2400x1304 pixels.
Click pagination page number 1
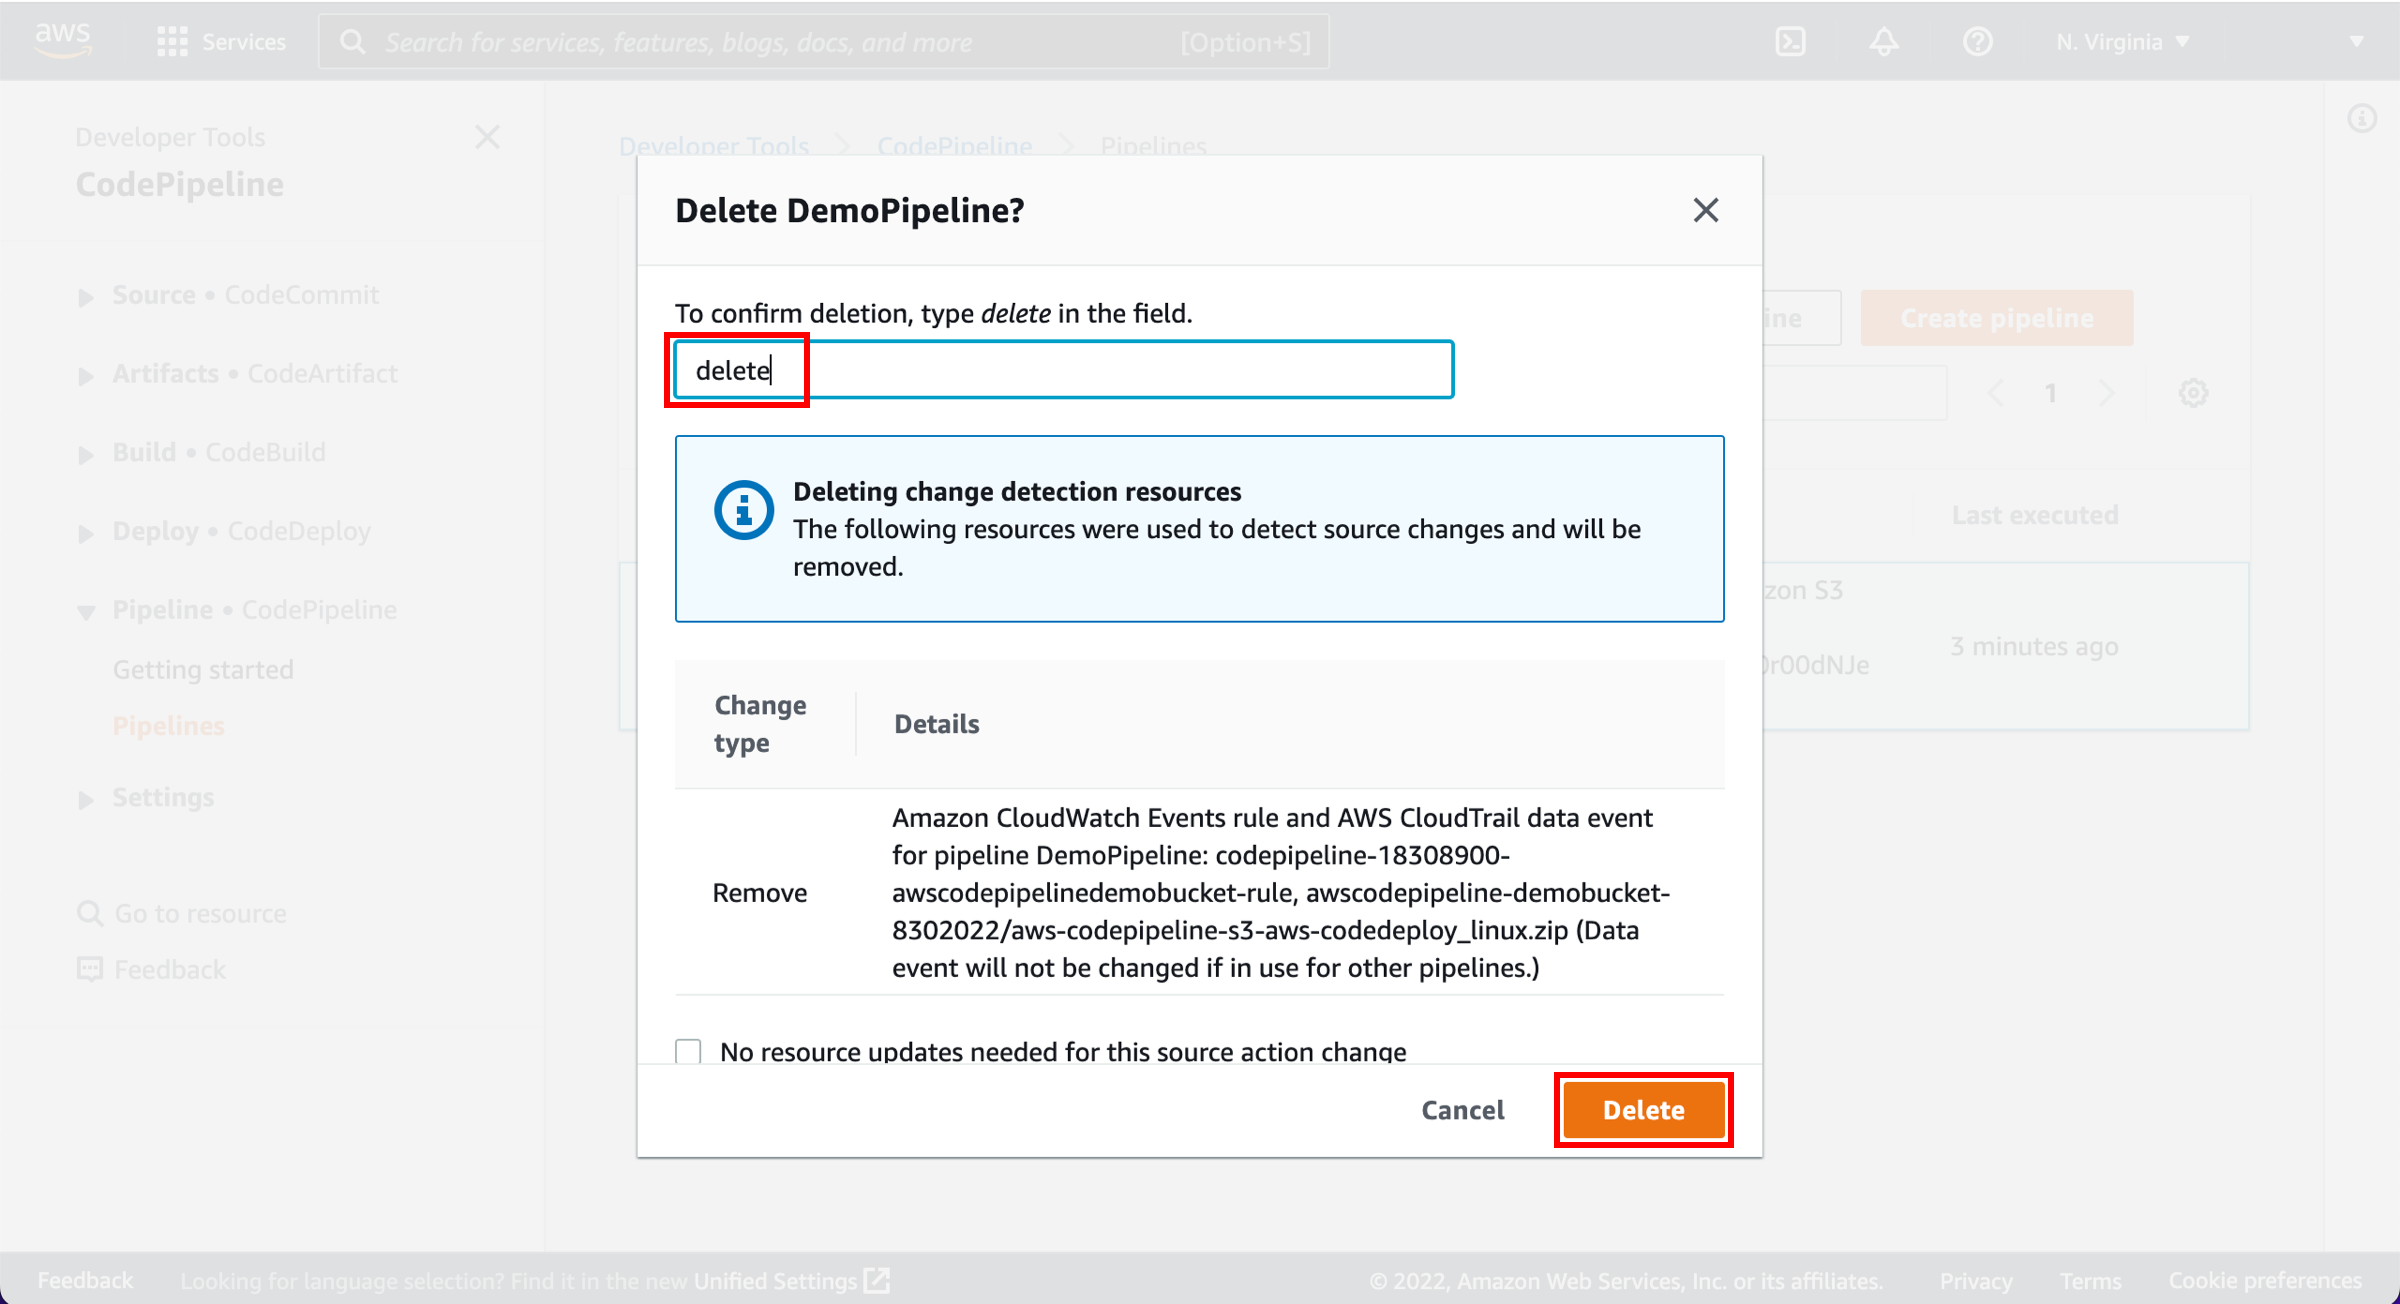tap(2051, 393)
